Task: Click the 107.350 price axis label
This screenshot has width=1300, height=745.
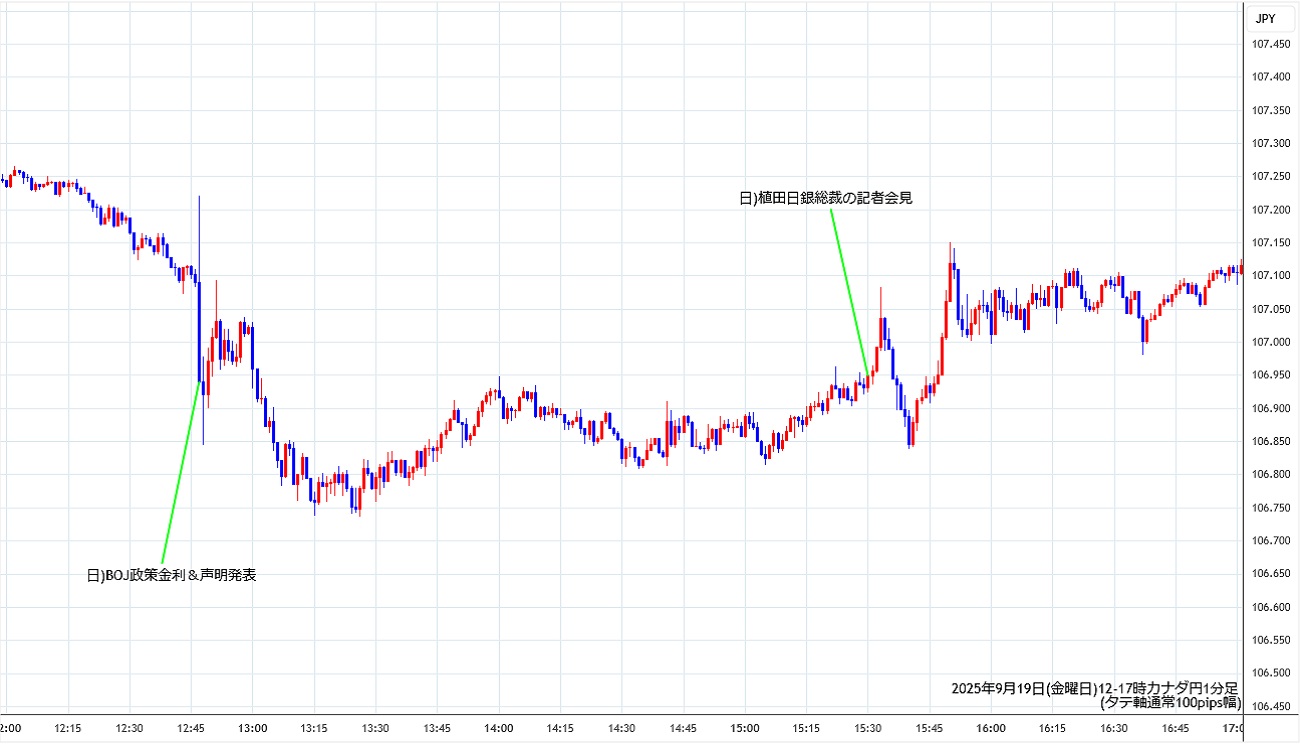Action: point(1271,109)
